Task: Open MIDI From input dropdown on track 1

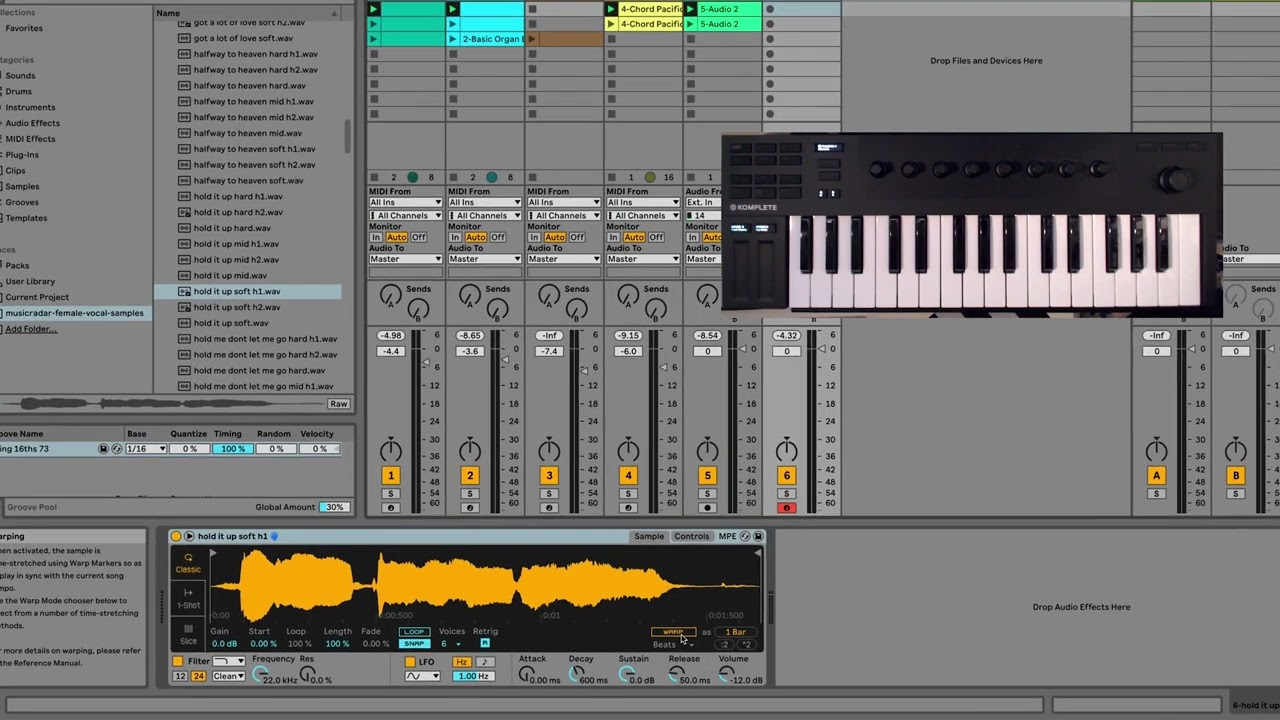Action: pyautogui.click(x=405, y=203)
